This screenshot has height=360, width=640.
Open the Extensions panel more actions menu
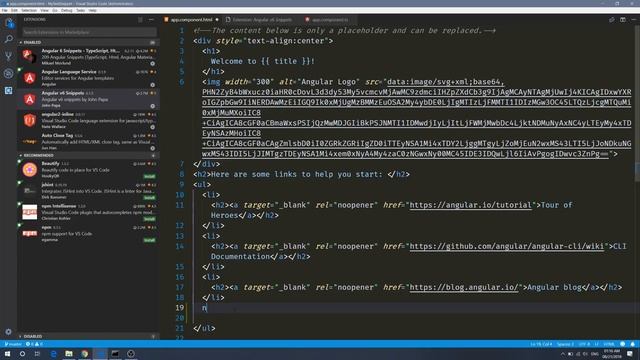point(151,20)
